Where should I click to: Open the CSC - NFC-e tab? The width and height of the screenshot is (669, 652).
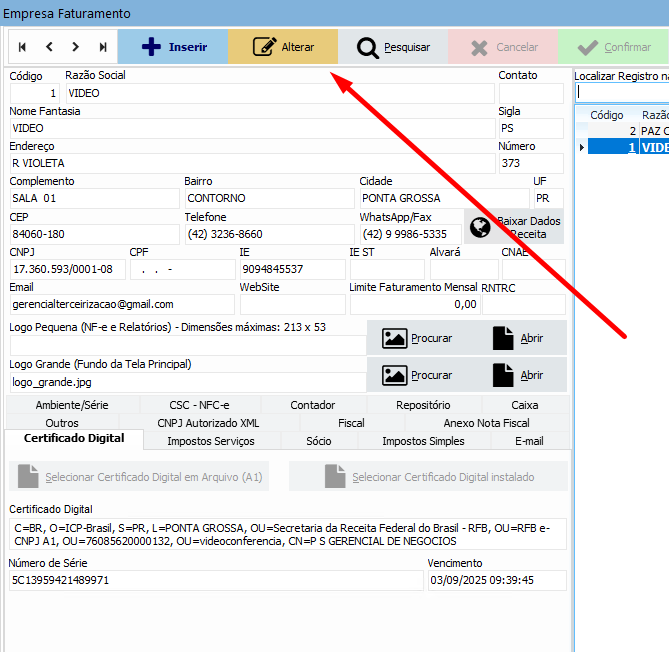coord(199,405)
